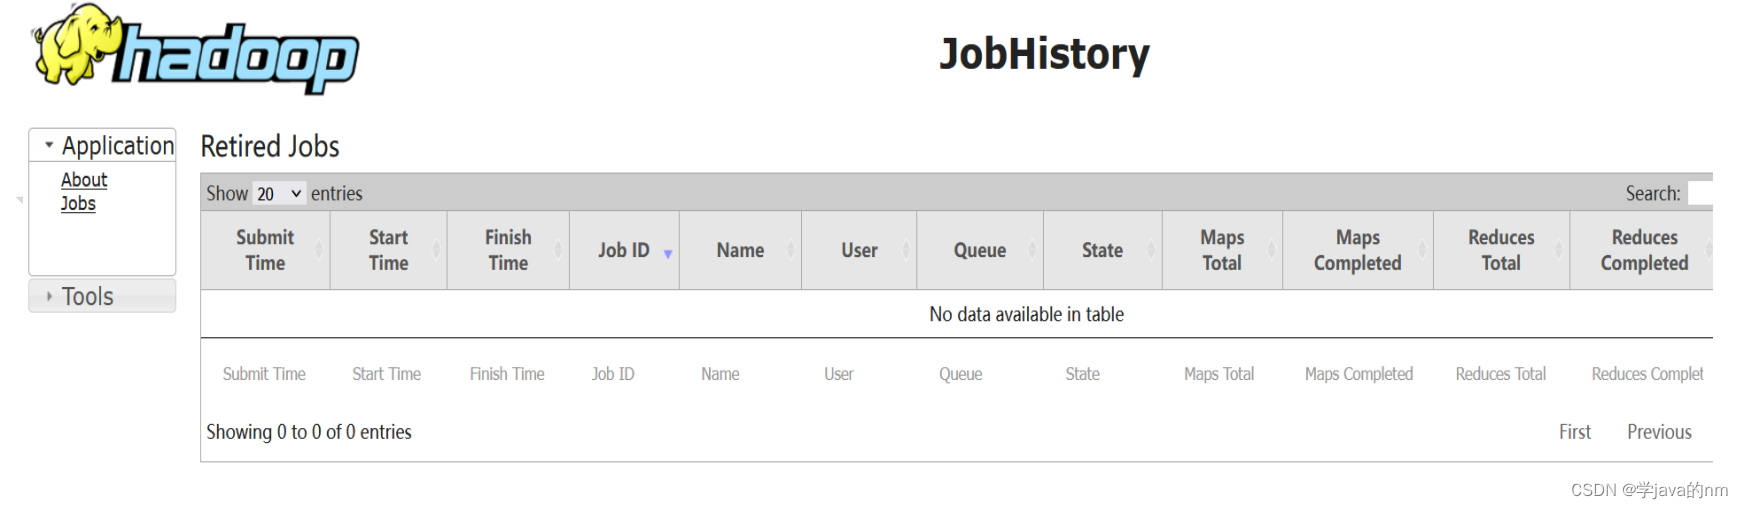The image size is (1743, 509).
Task: Click the footer Maps Completed filter
Action: click(1359, 374)
